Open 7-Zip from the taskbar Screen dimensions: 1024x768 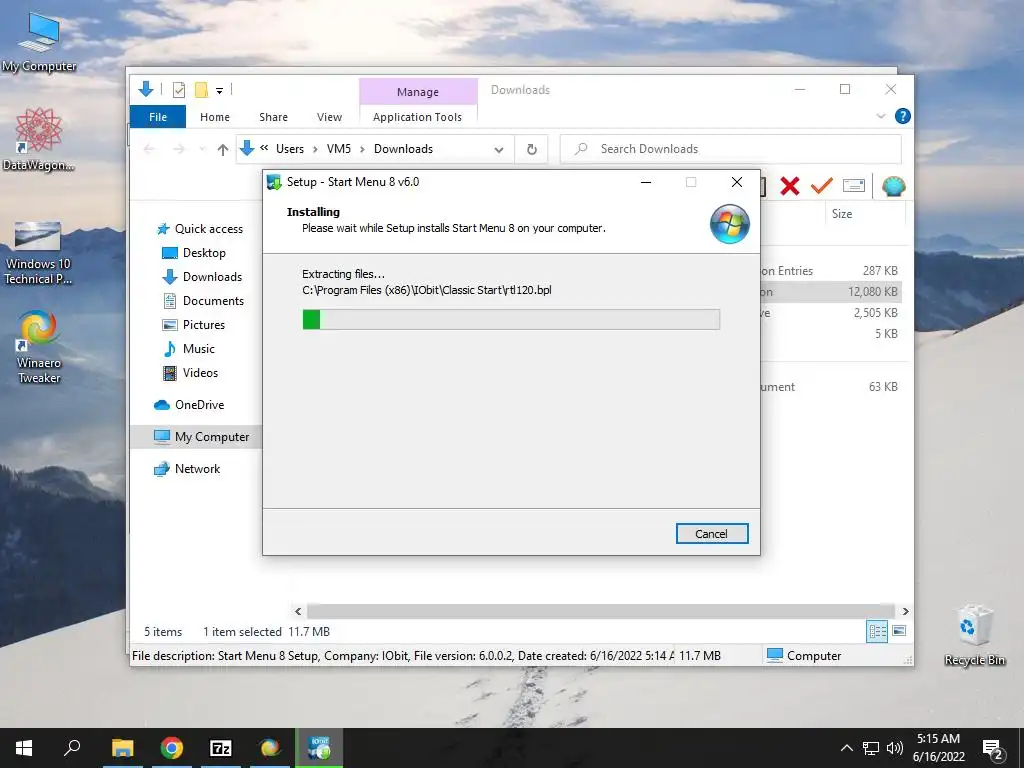(x=221, y=748)
